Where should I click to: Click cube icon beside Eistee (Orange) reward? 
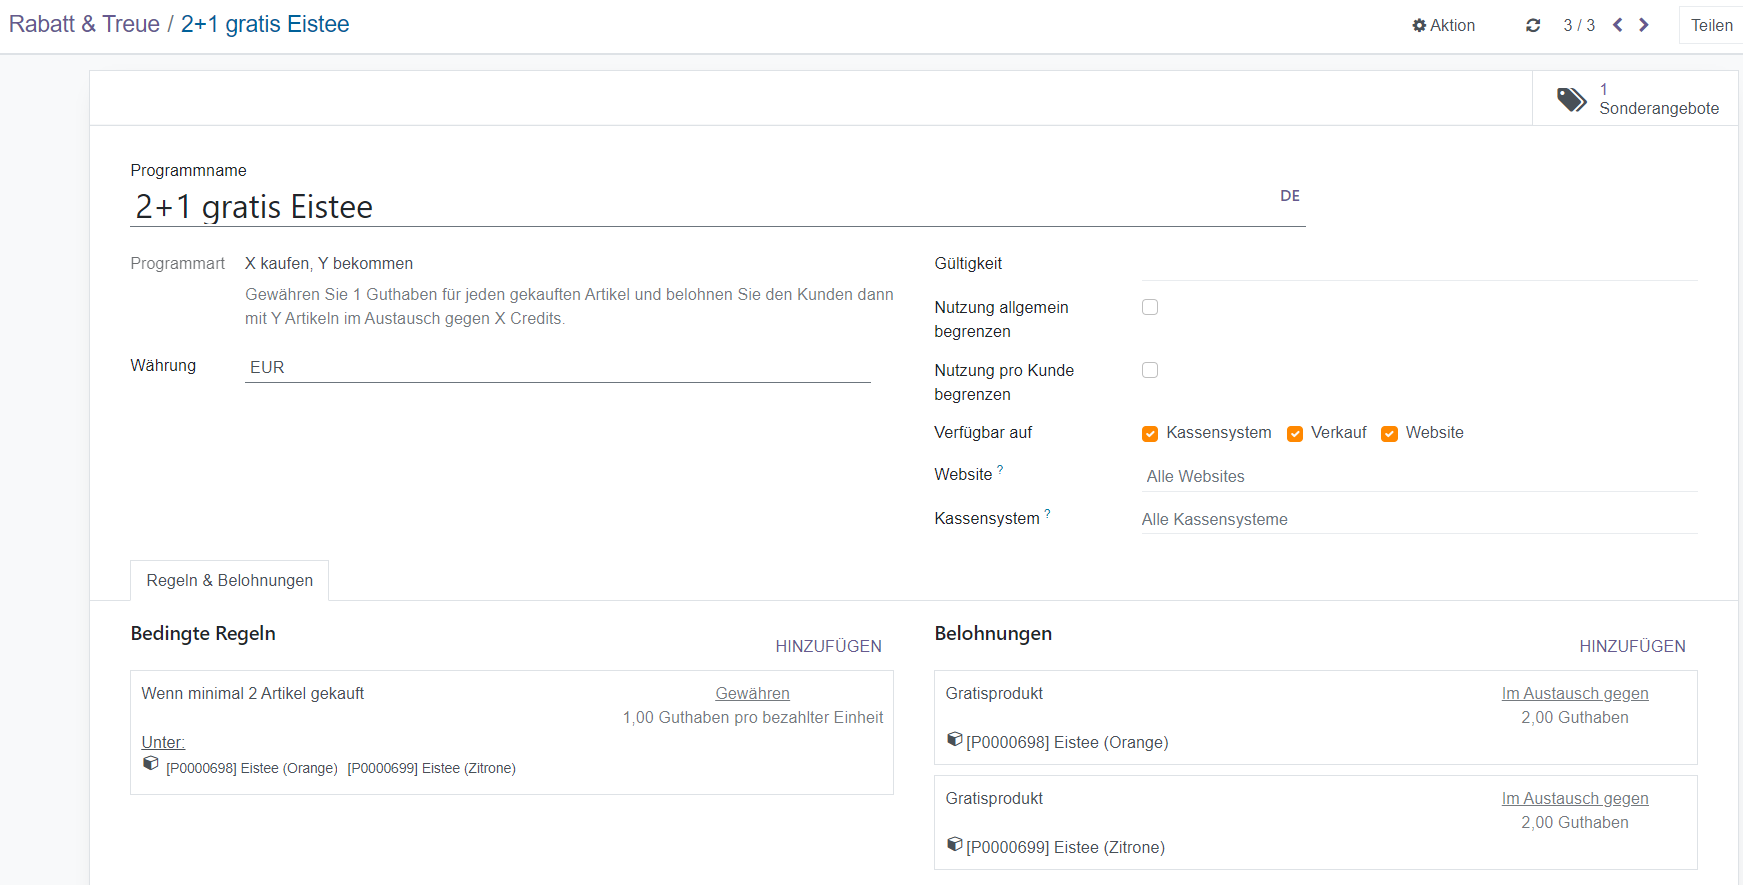pyautogui.click(x=954, y=739)
